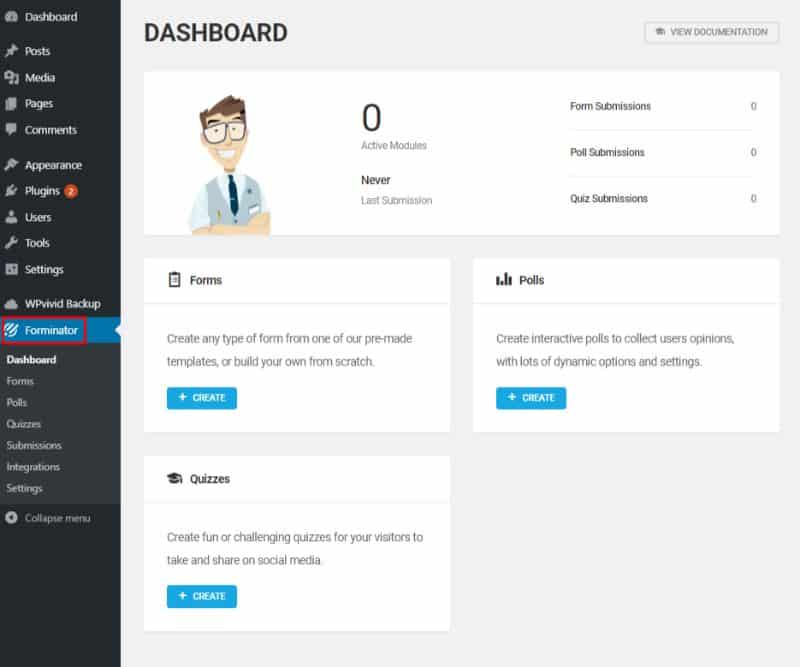Click the documentation icon in View Documentation button
The height and width of the screenshot is (667, 800).
tap(660, 32)
